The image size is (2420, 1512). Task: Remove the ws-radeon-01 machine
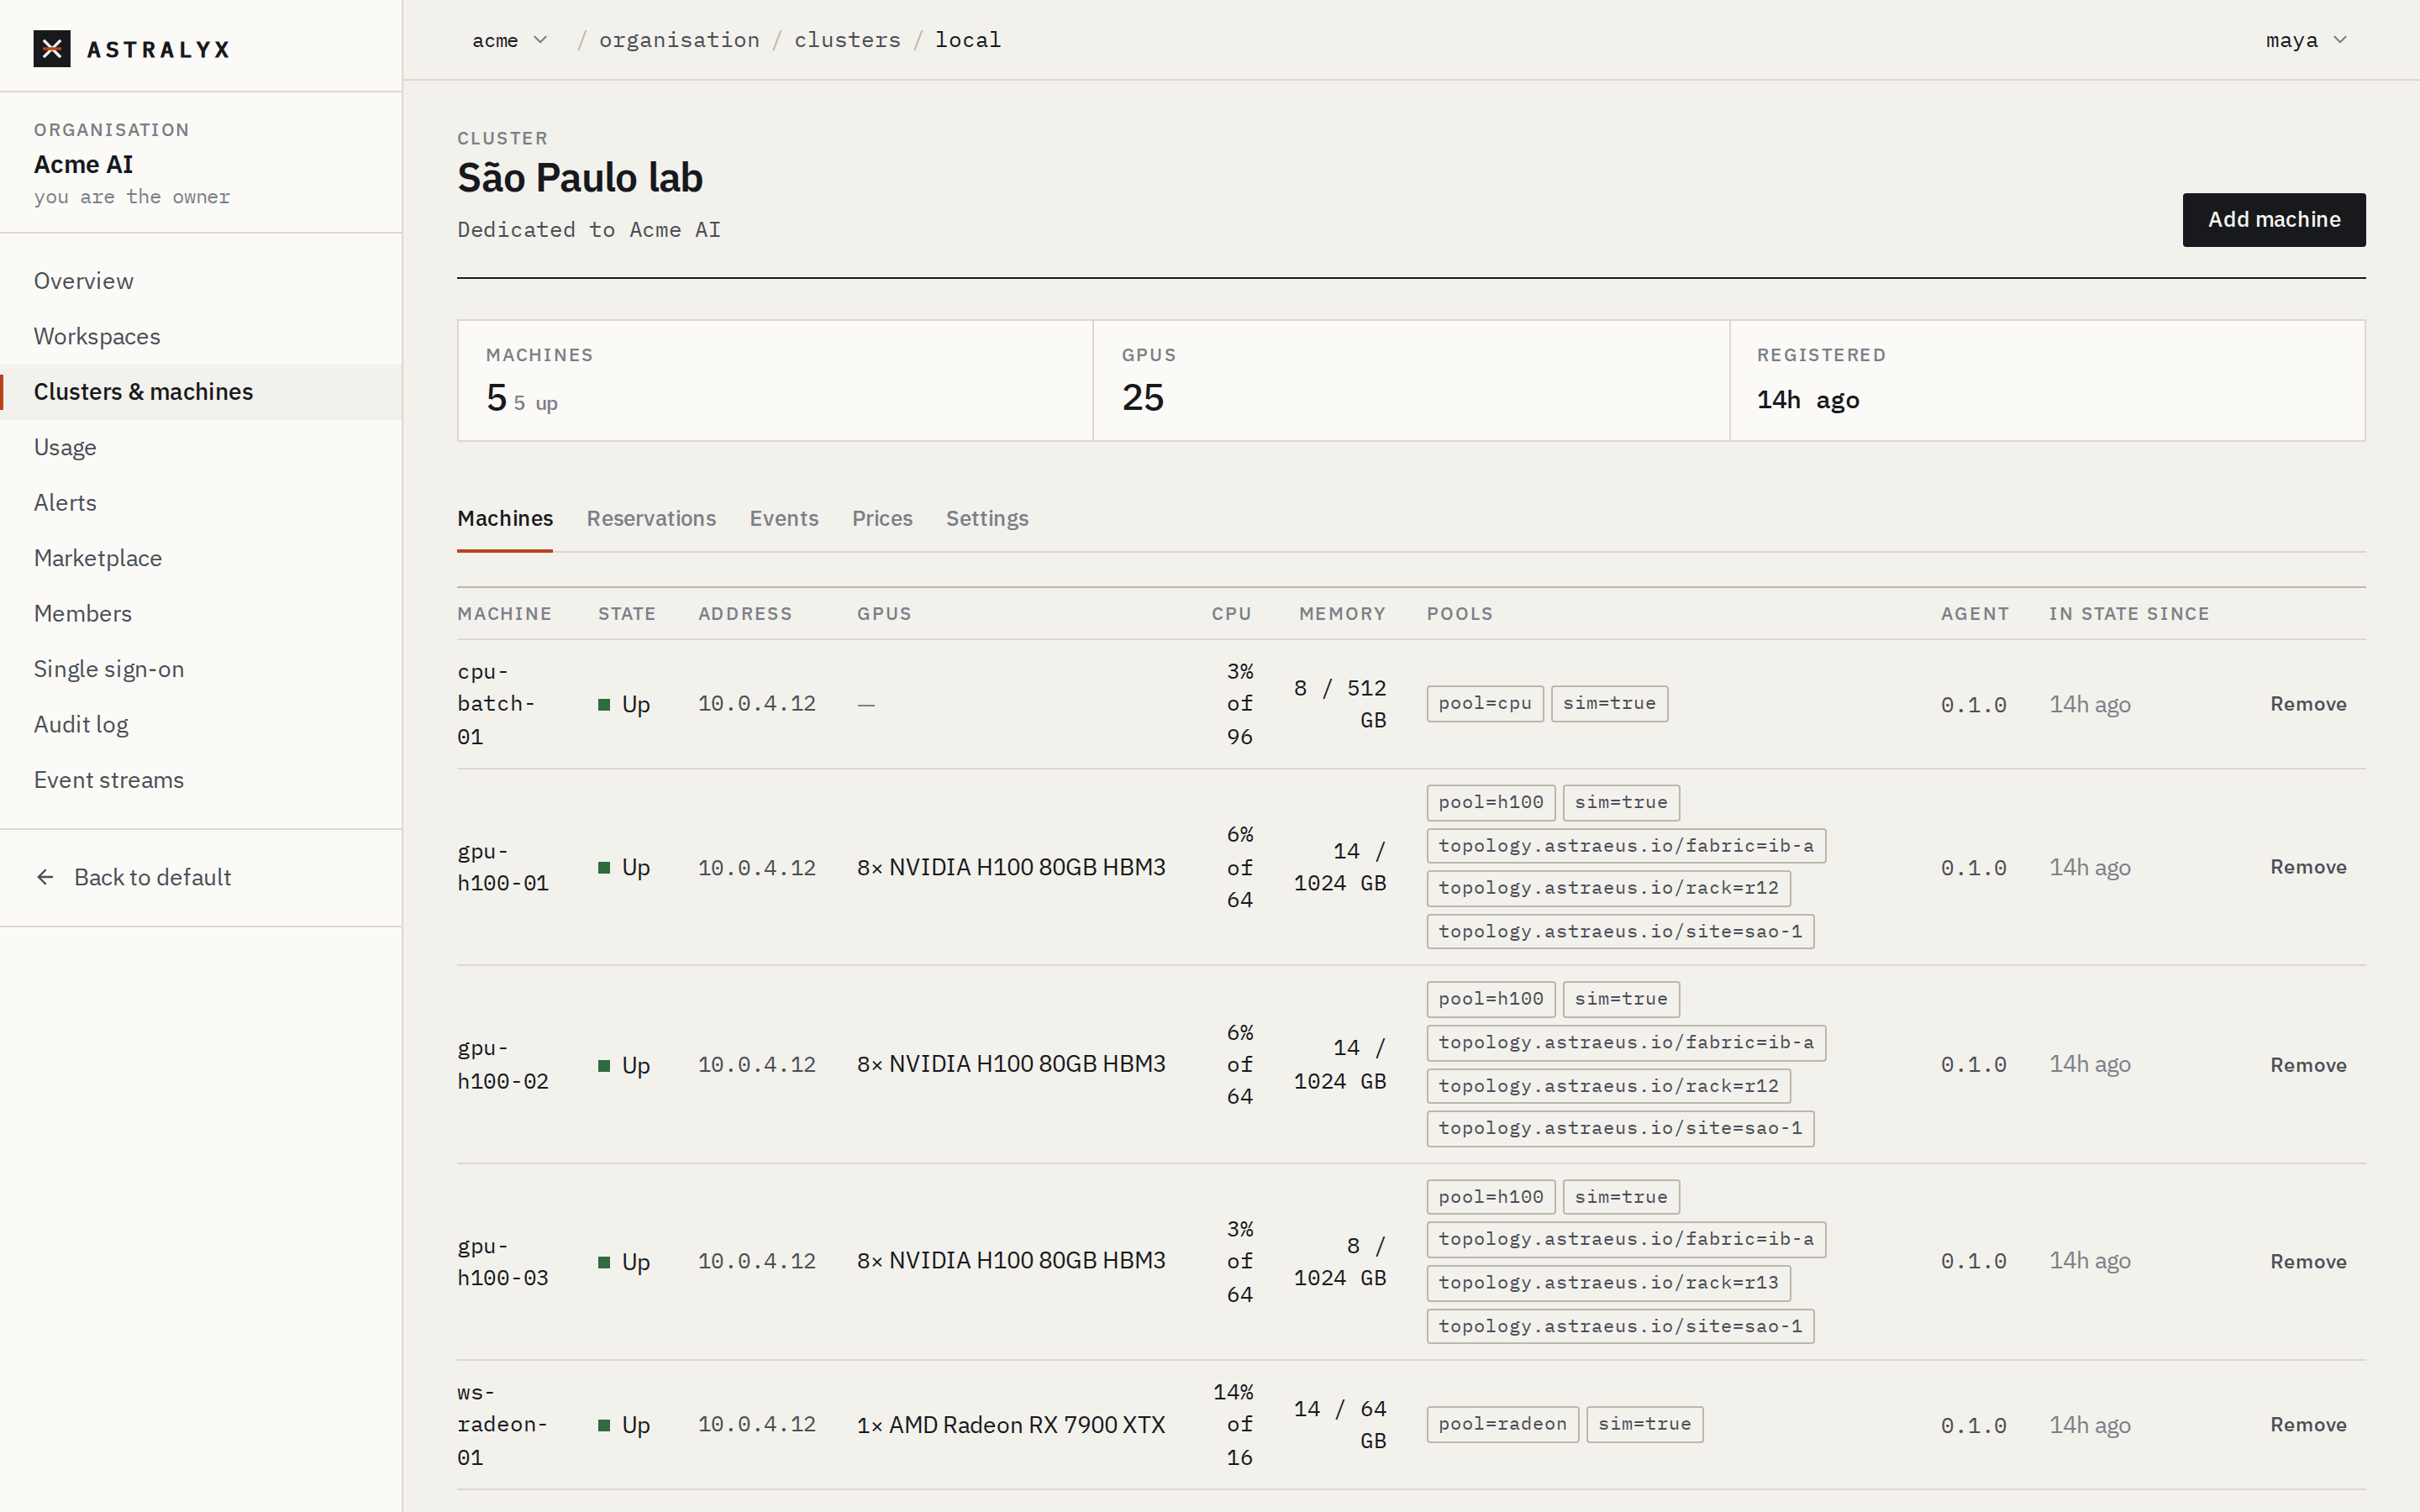pyautogui.click(x=2308, y=1425)
